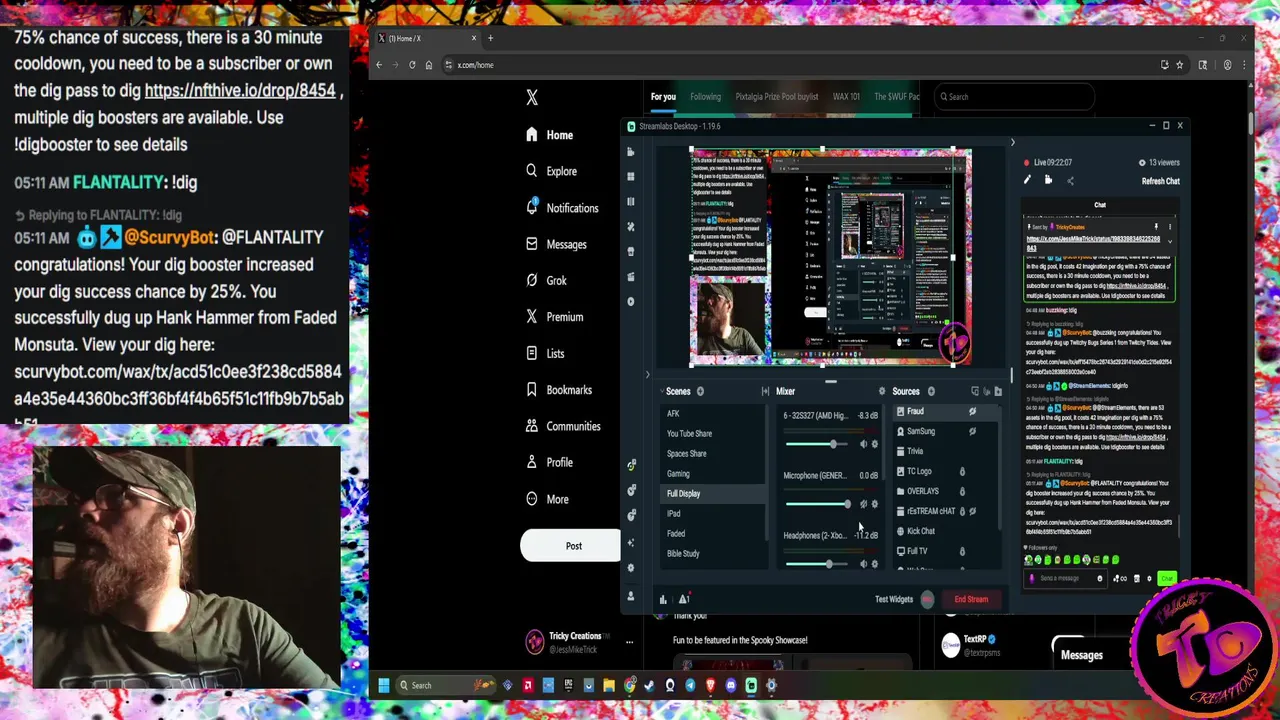Viewport: 1280px width, 720px height.
Task: Open Profile in X sidebar
Action: pyautogui.click(x=549, y=462)
